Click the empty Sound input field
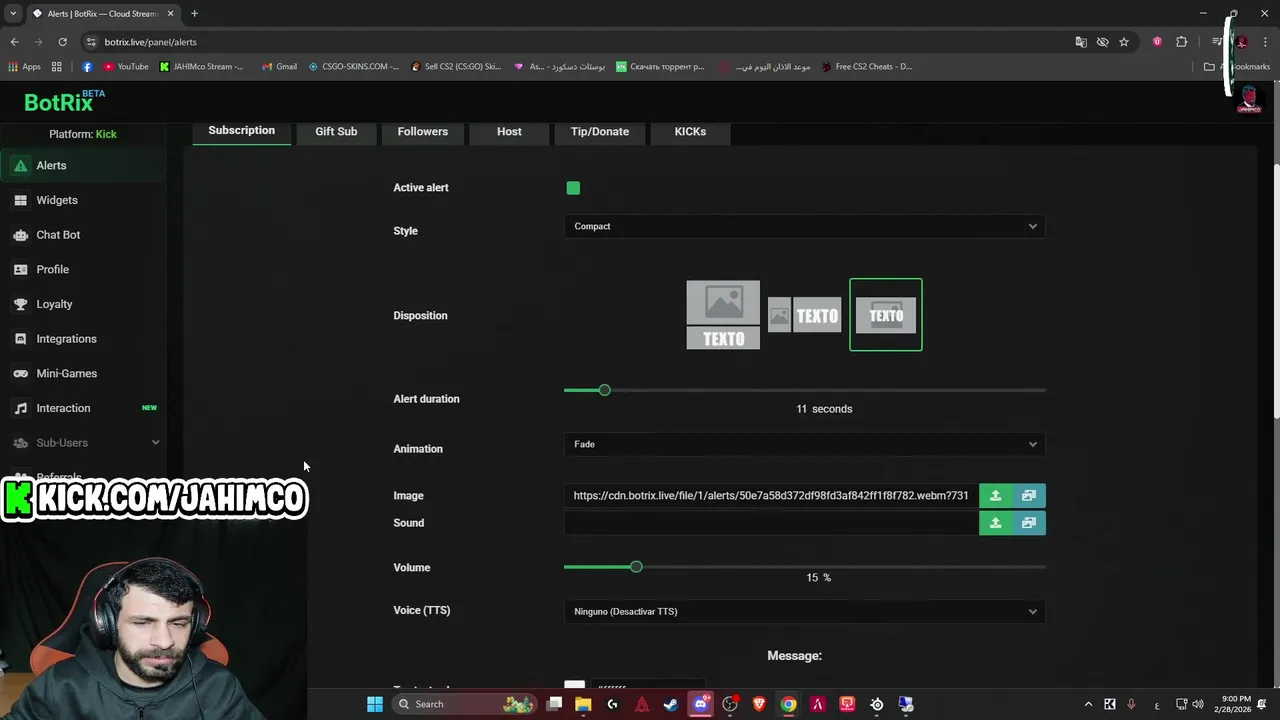The height and width of the screenshot is (720, 1280). (771, 523)
